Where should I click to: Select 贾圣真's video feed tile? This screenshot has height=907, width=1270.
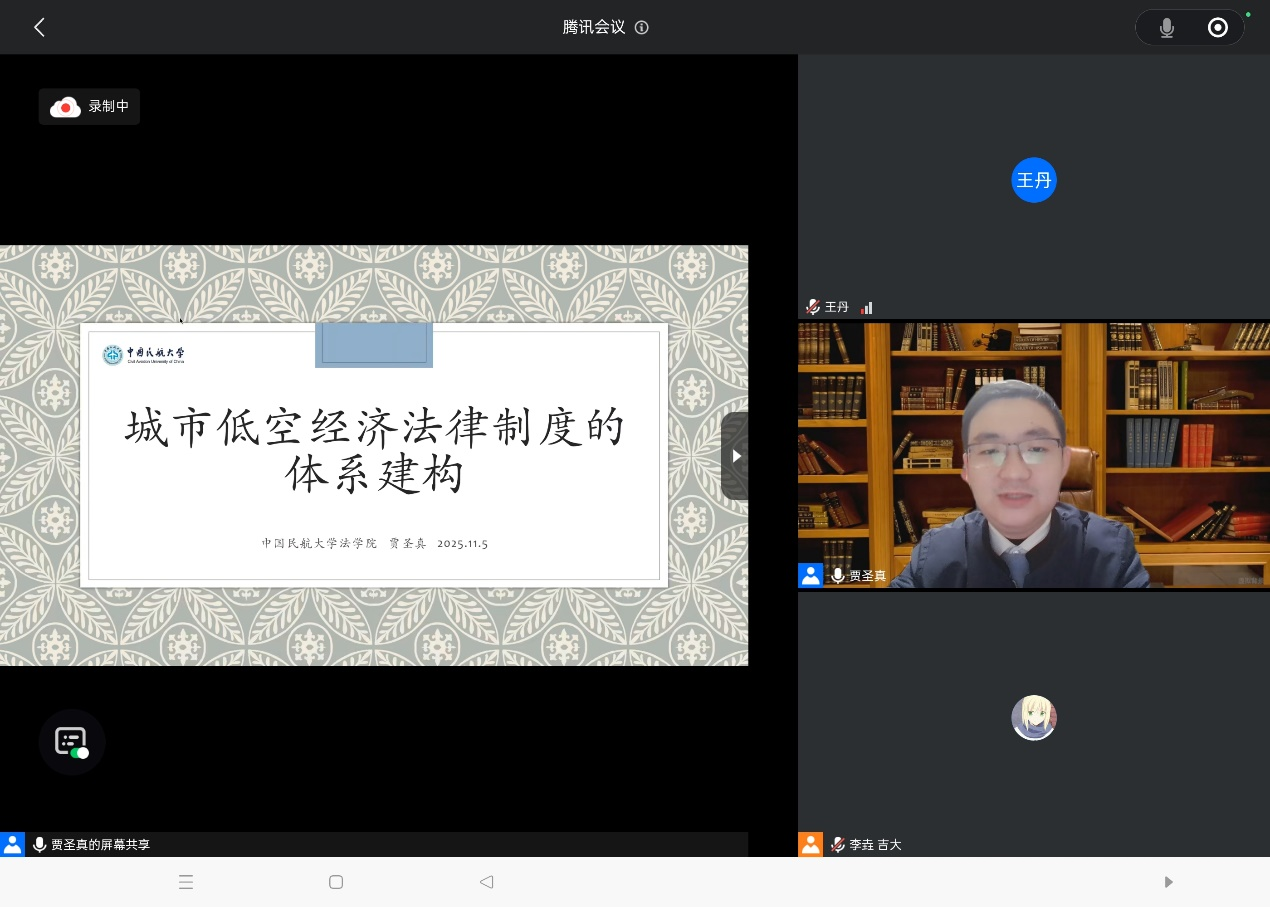(x=1033, y=455)
